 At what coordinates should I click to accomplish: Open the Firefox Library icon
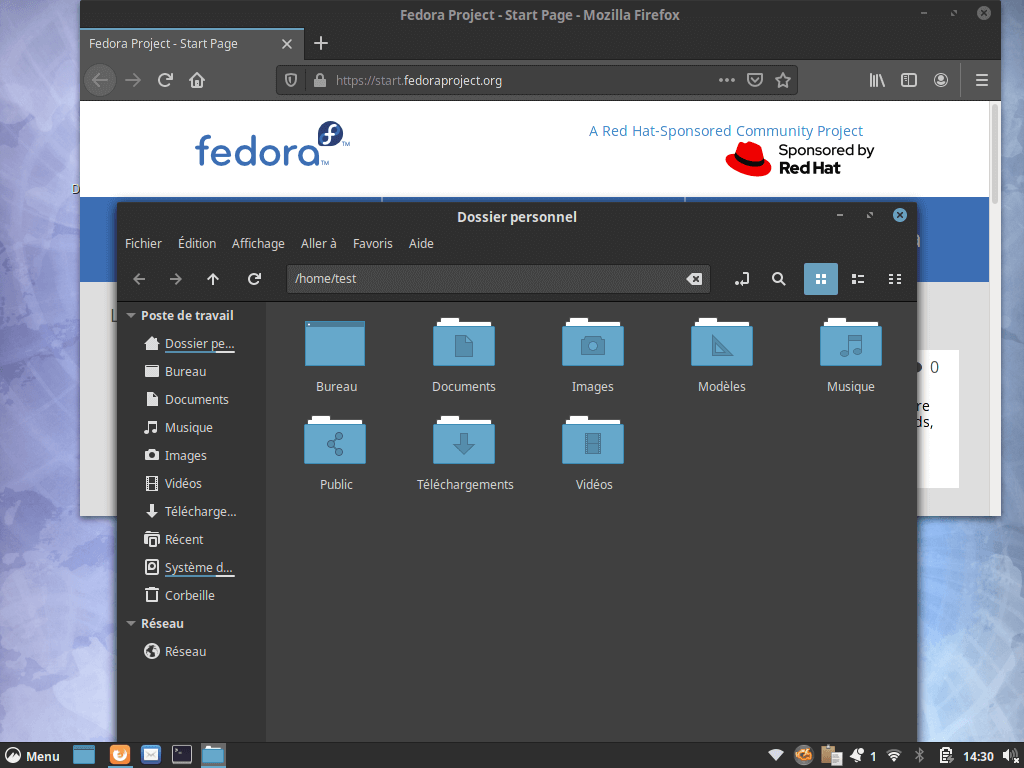[x=877, y=80]
